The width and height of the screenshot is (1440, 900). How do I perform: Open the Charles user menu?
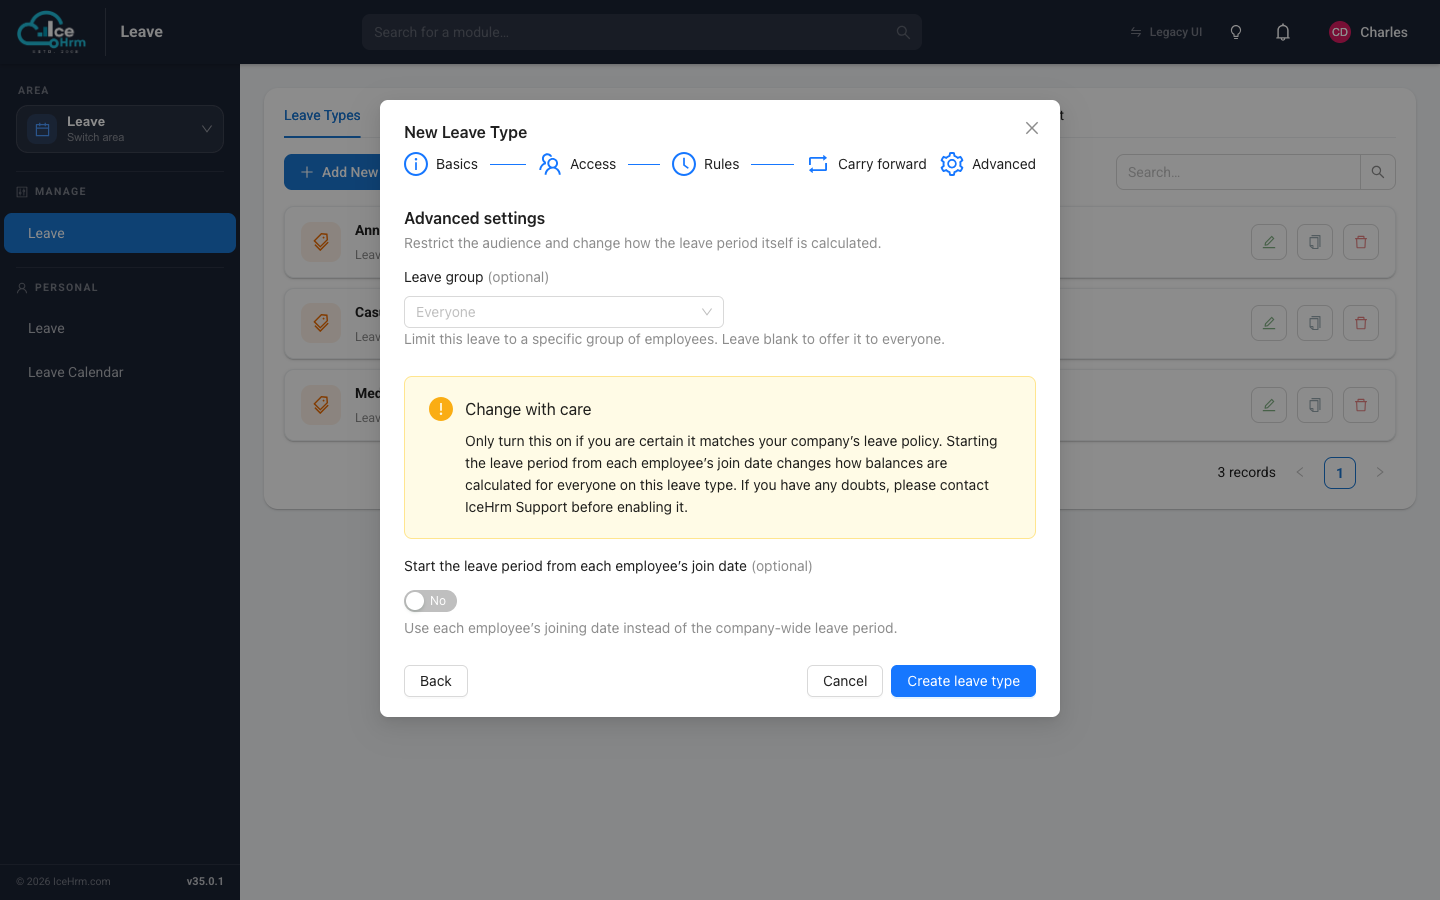coord(1368,32)
